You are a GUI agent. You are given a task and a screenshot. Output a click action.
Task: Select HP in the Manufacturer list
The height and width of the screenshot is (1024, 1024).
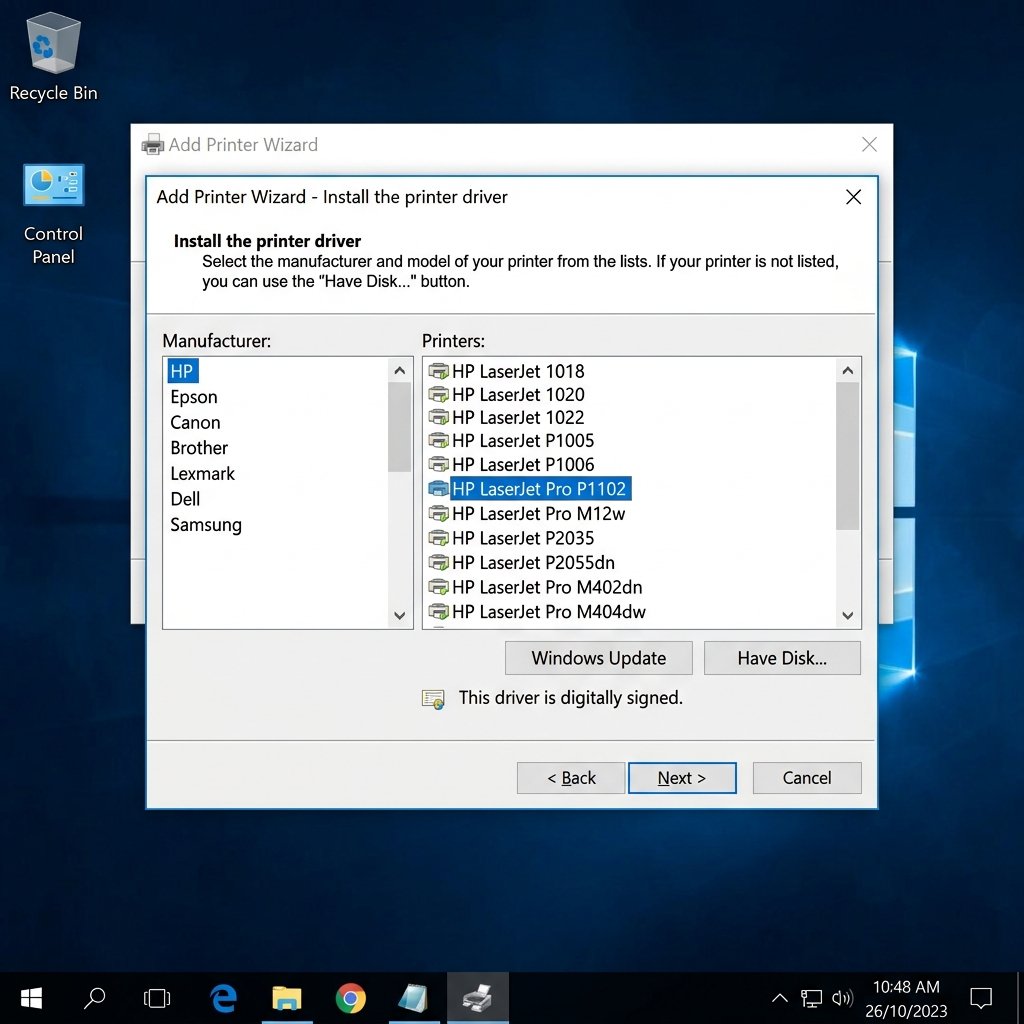(182, 371)
